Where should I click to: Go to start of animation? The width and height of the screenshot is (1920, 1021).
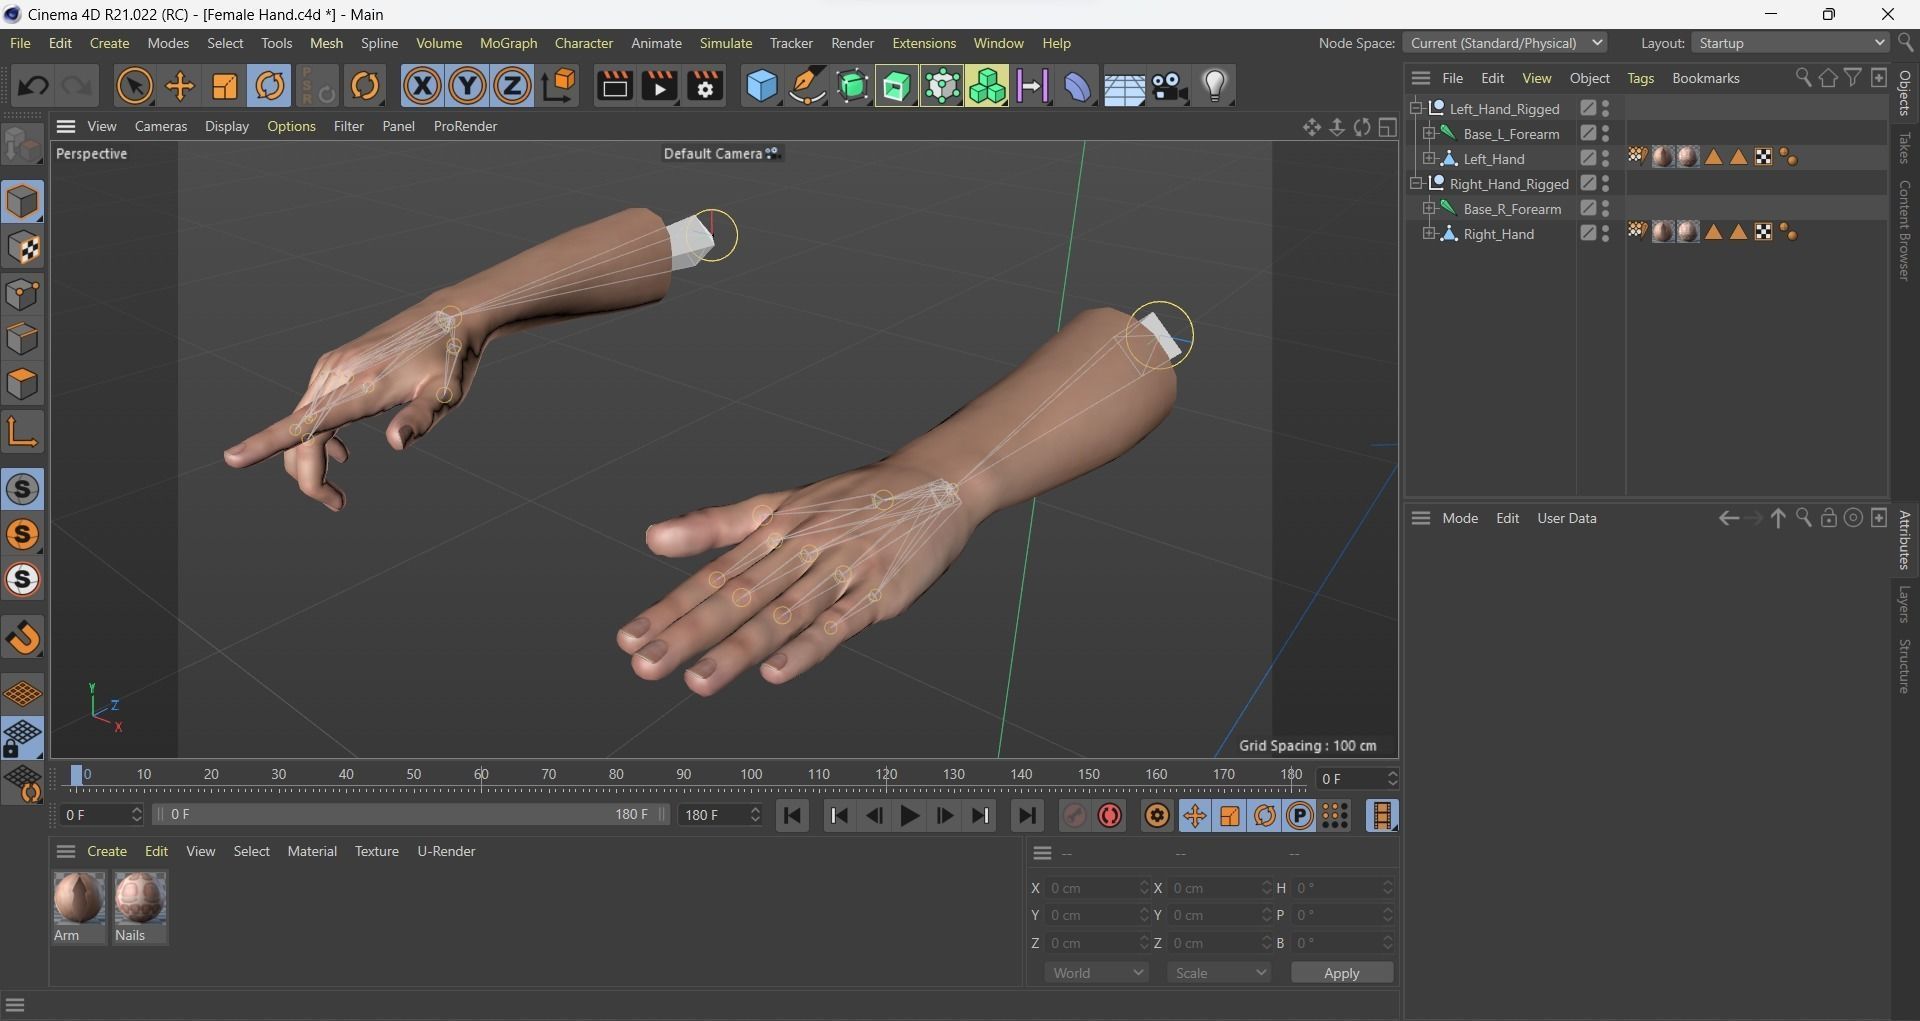point(792,816)
